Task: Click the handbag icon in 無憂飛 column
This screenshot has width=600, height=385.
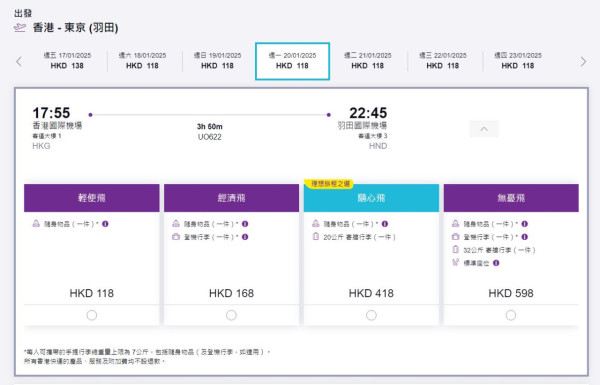Action: 455,223
